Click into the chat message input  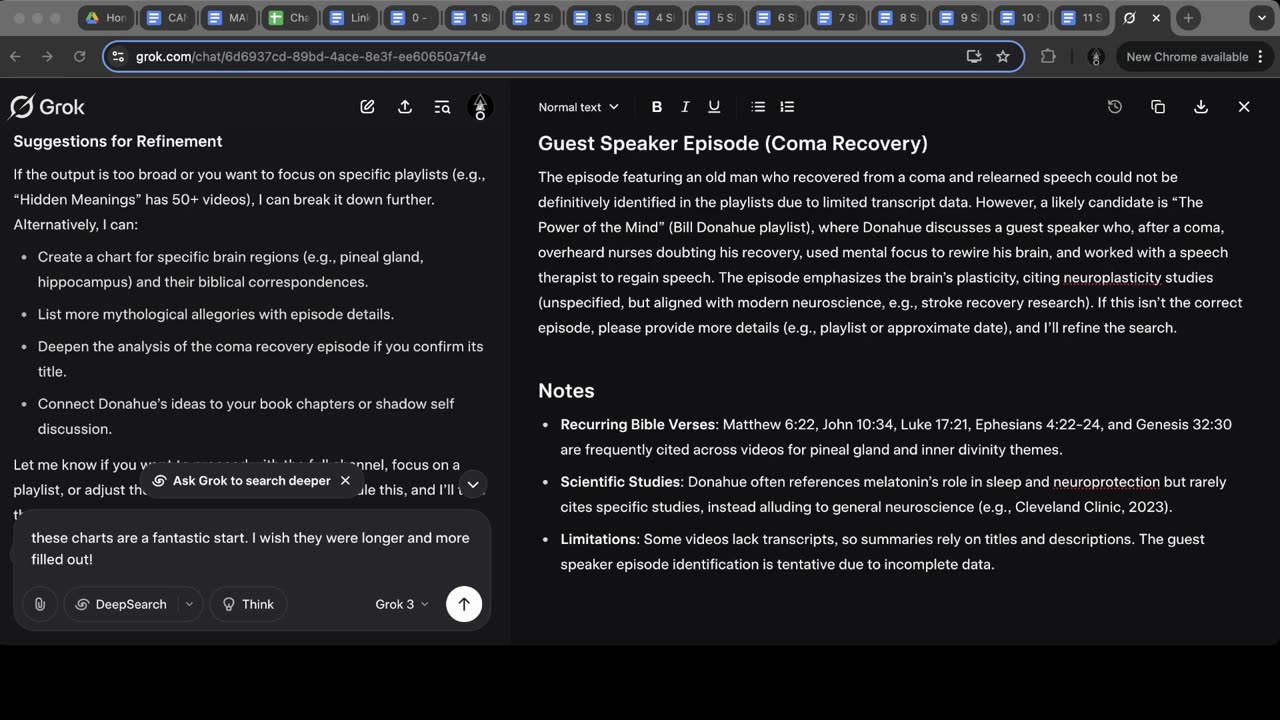[252, 549]
